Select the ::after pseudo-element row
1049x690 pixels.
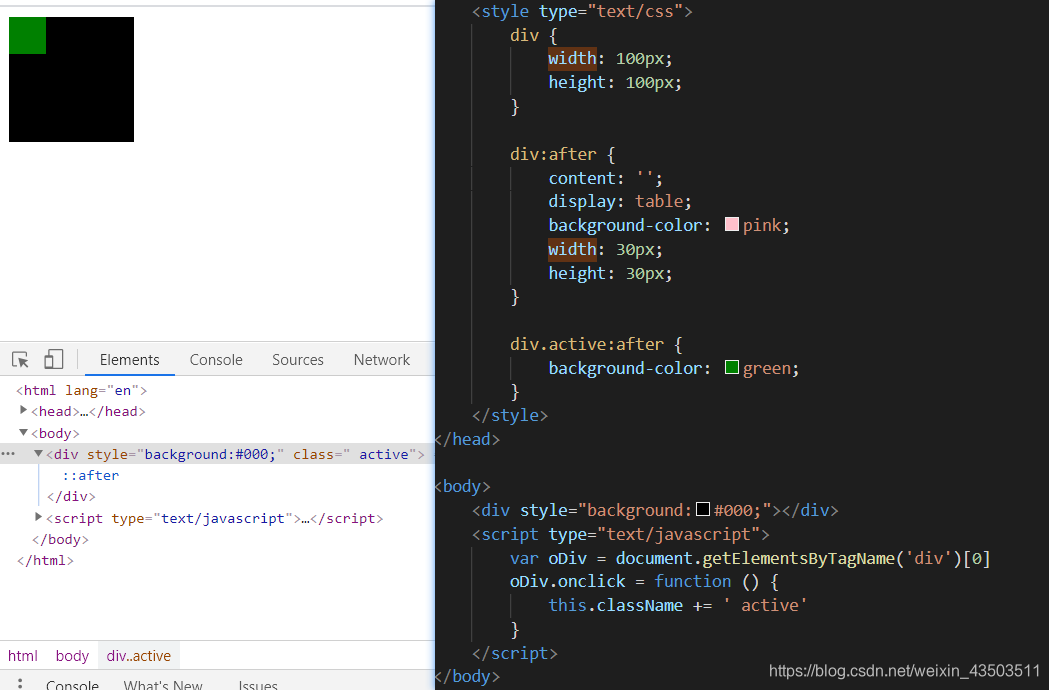pyautogui.click(x=90, y=476)
